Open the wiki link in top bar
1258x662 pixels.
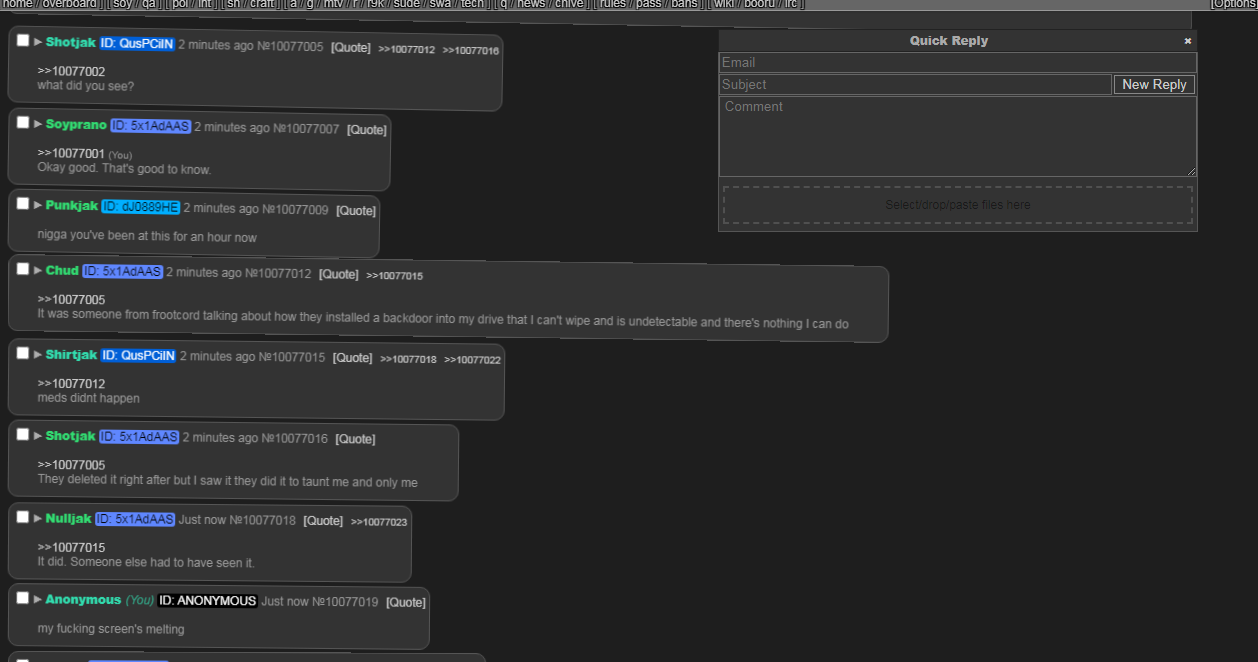(x=724, y=4)
